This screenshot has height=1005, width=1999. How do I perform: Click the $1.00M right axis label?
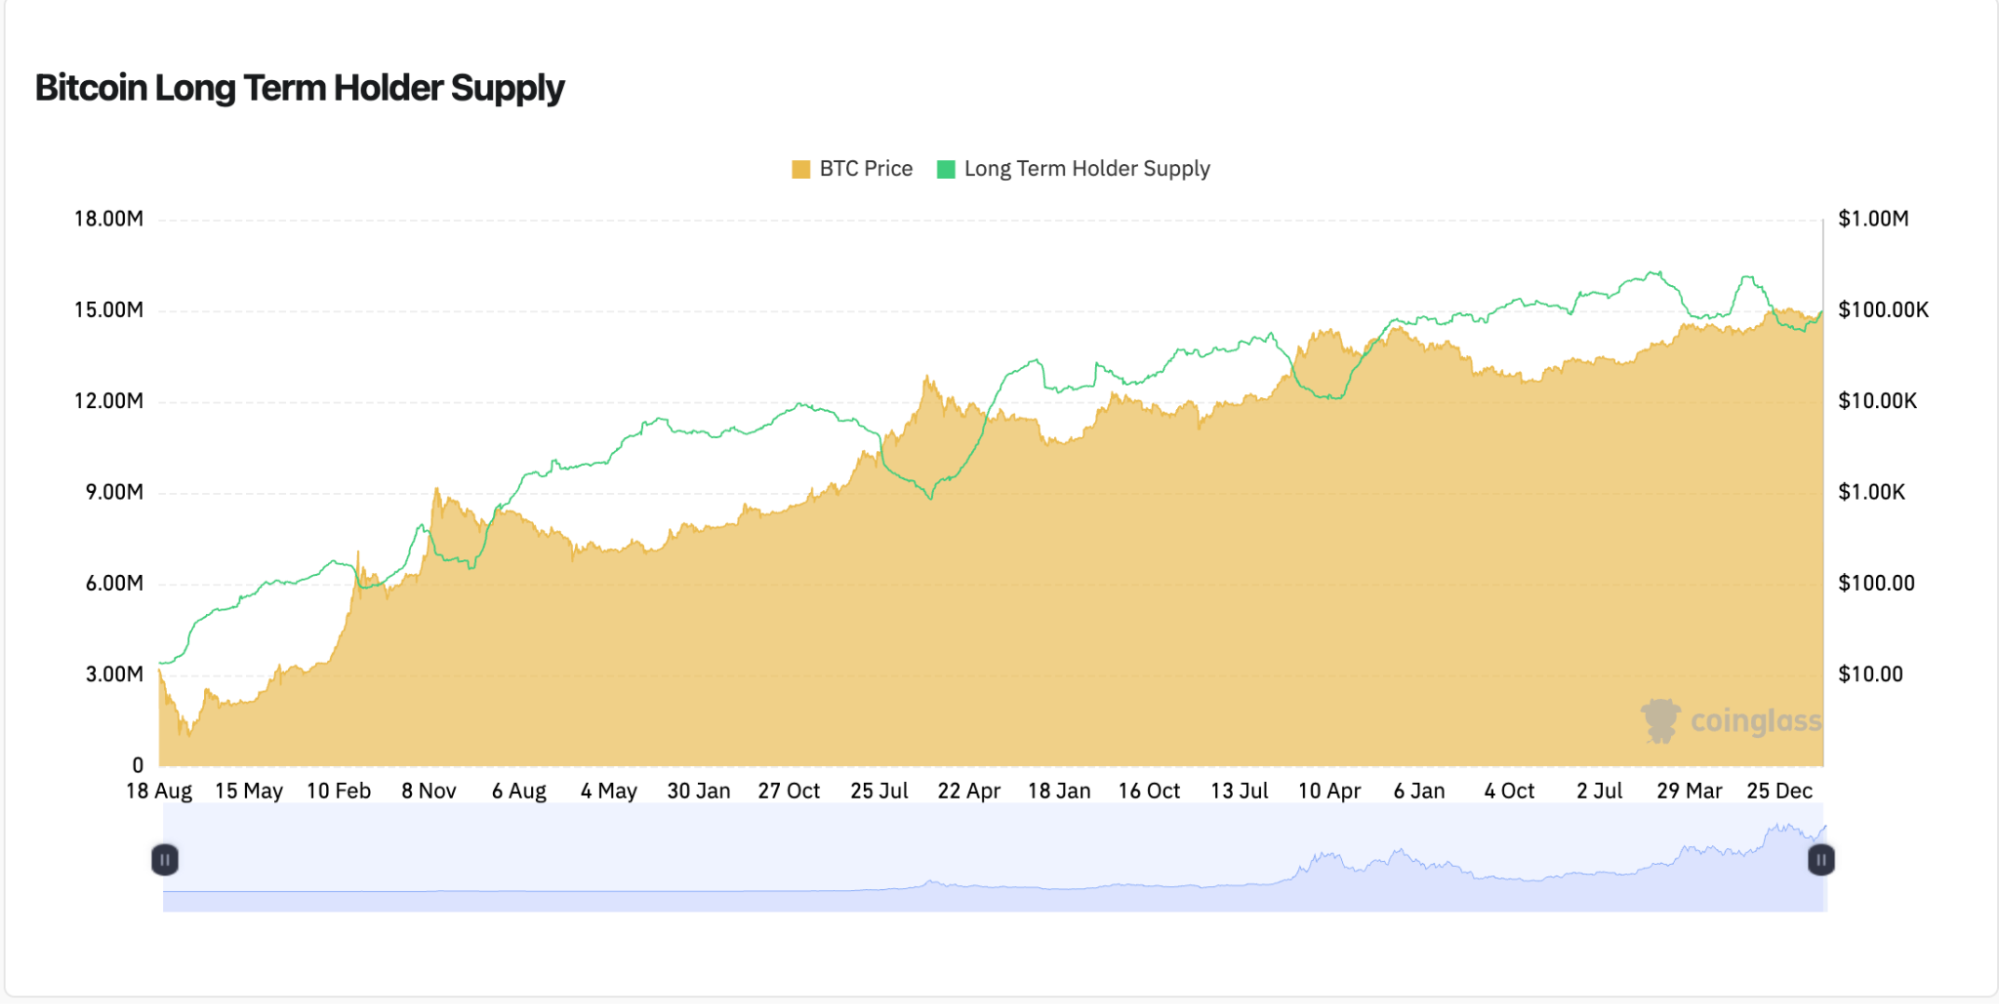tap(1874, 219)
